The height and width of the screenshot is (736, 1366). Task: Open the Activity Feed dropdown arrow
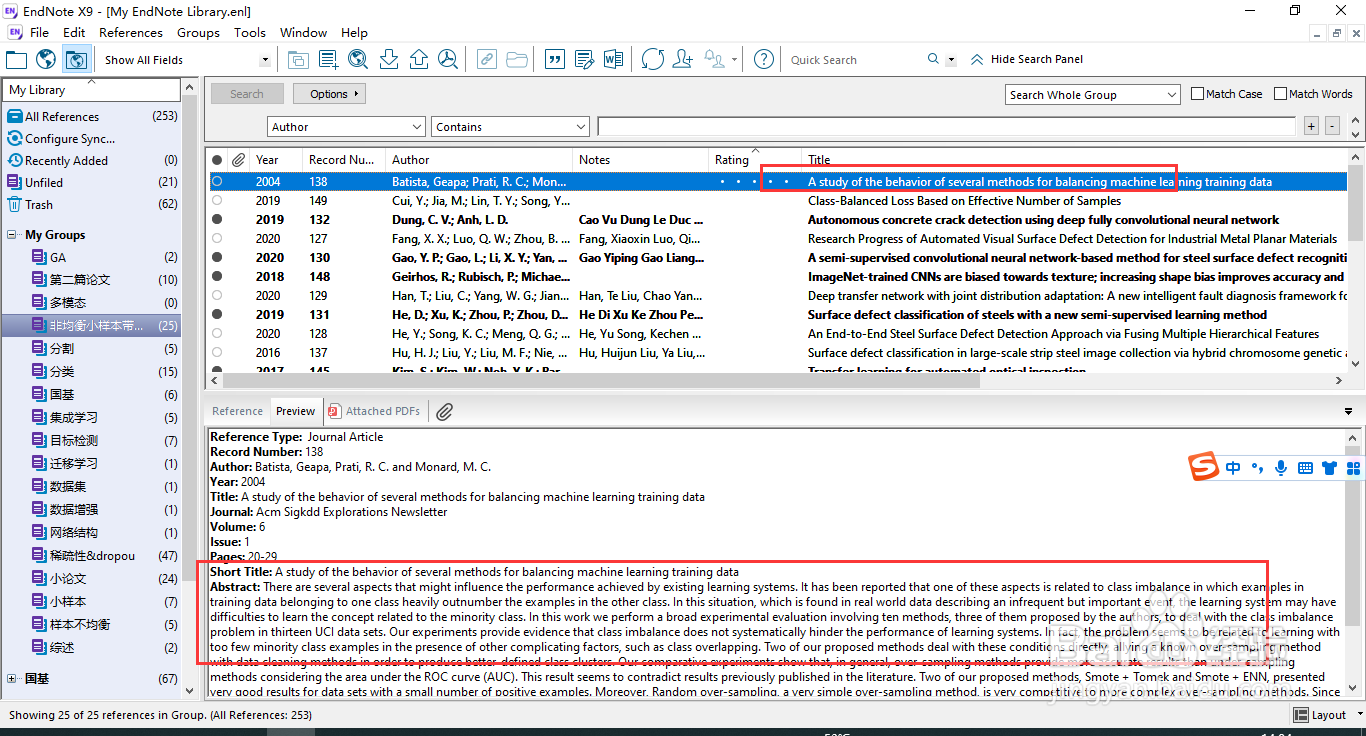click(735, 60)
